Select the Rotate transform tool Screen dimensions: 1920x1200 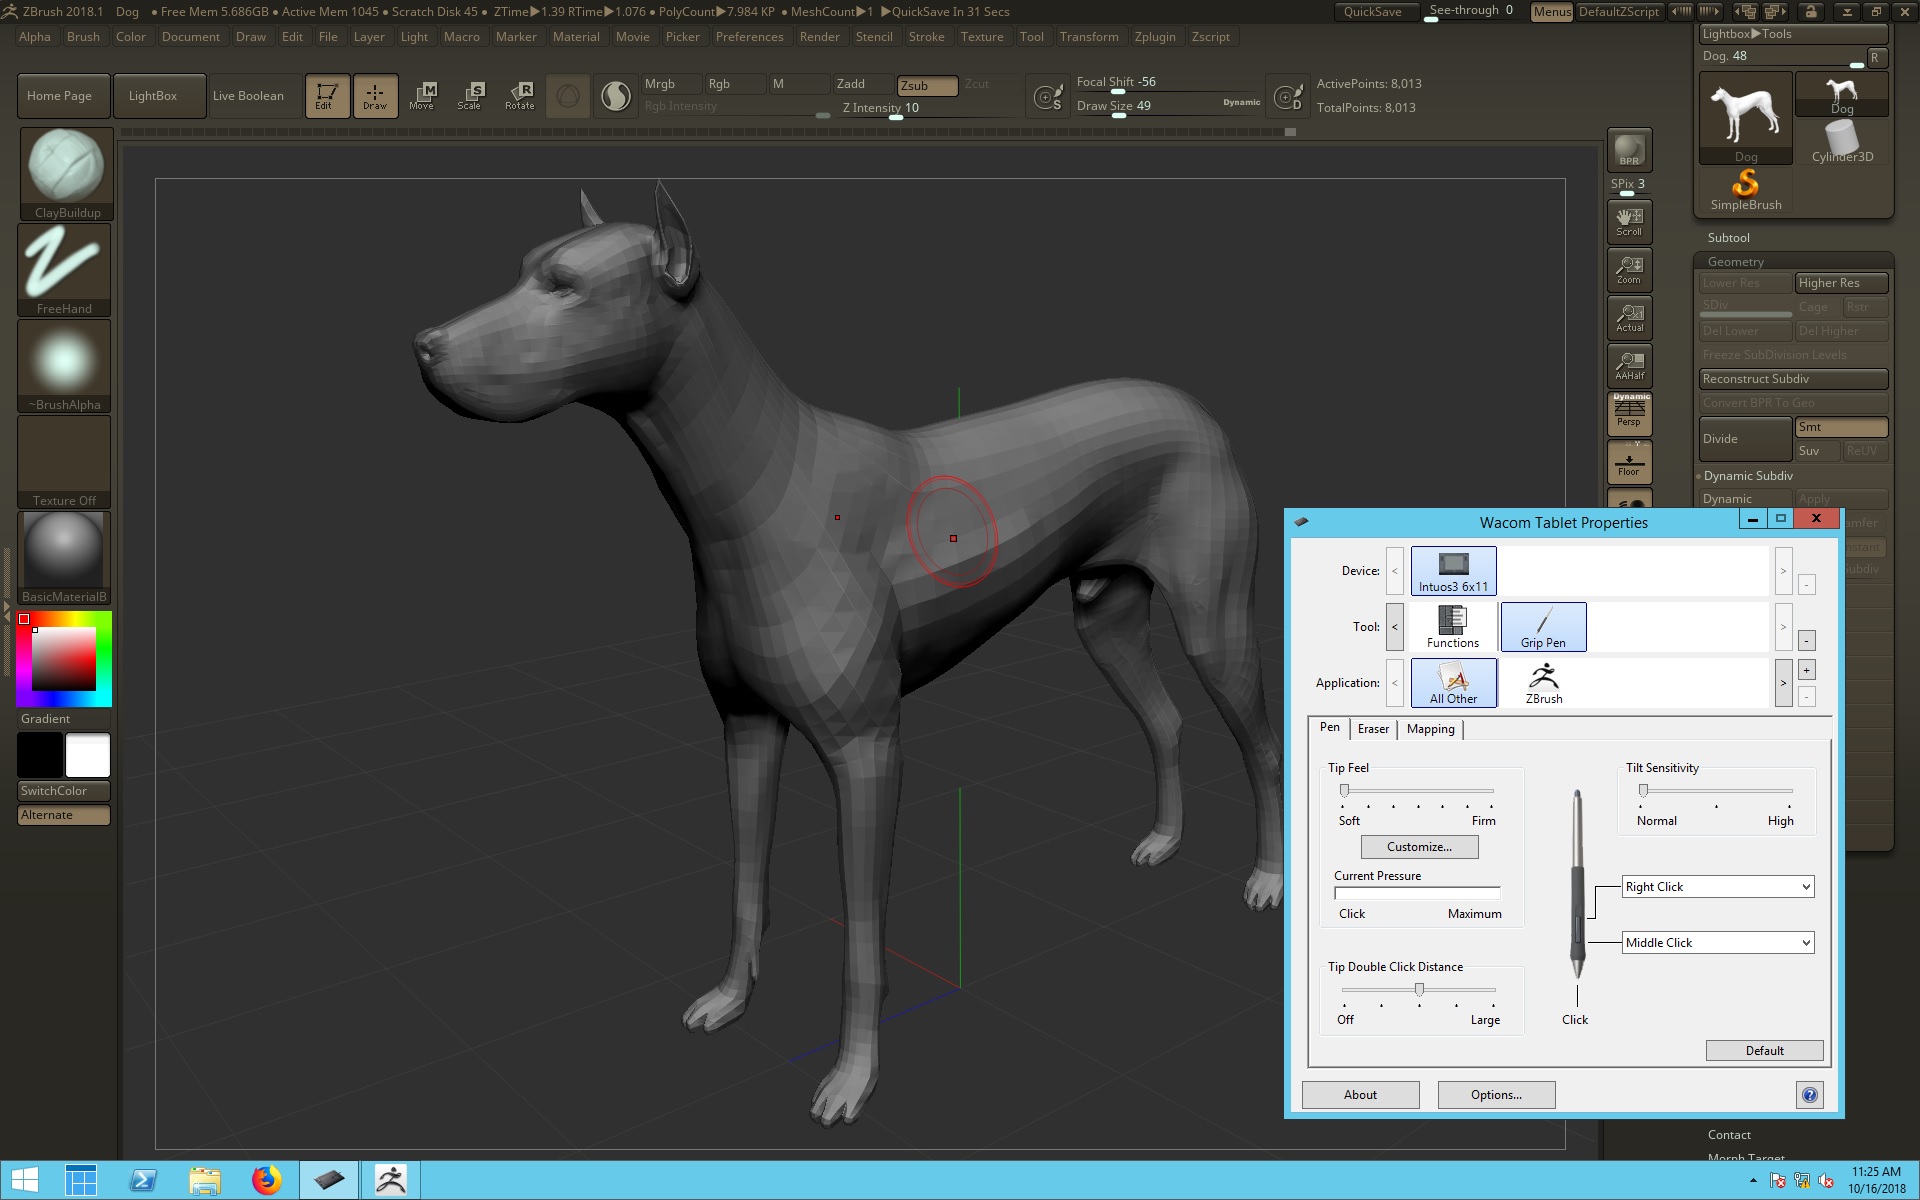coord(519,96)
